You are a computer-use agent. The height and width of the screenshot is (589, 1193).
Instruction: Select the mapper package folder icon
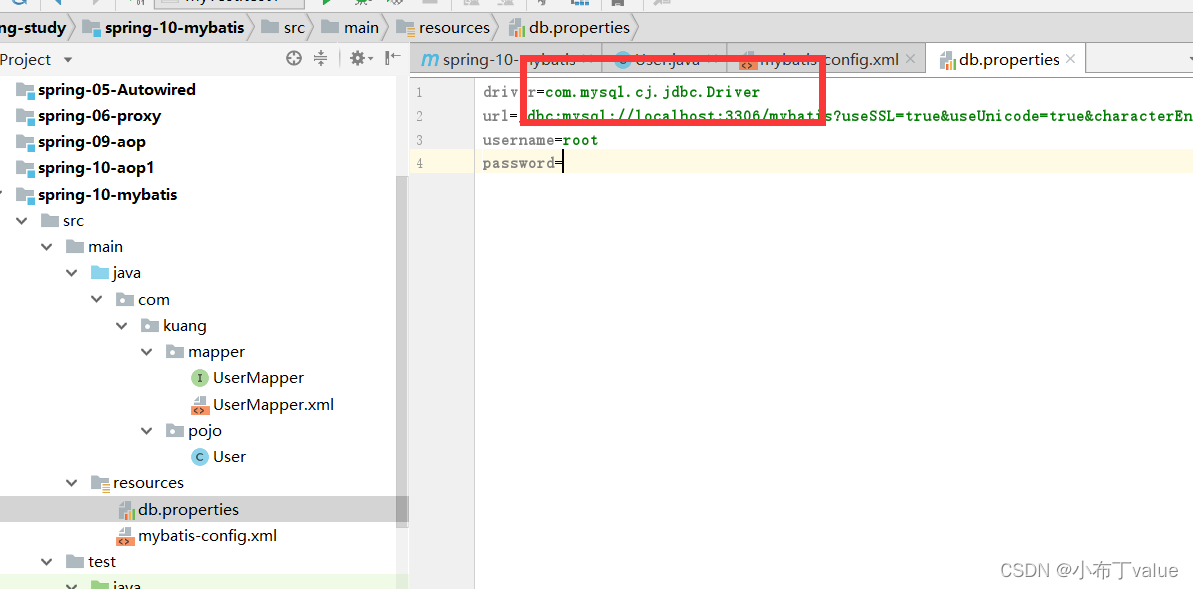tap(175, 352)
